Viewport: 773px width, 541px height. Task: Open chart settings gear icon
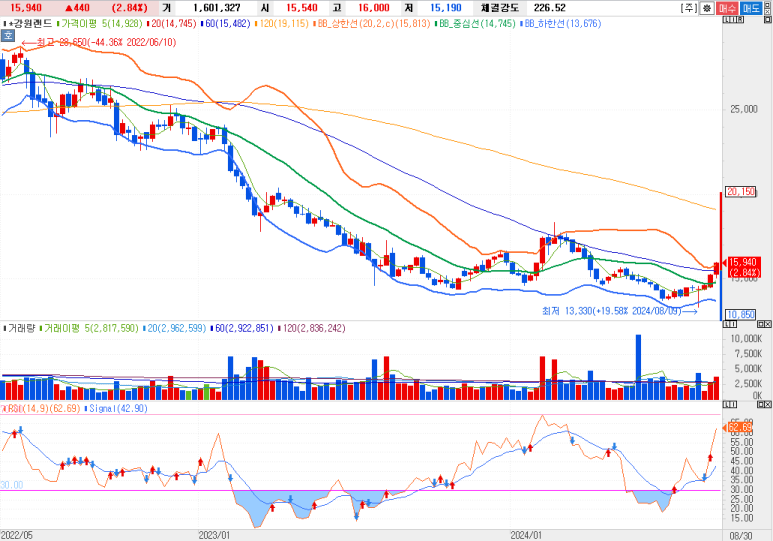(x=707, y=8)
